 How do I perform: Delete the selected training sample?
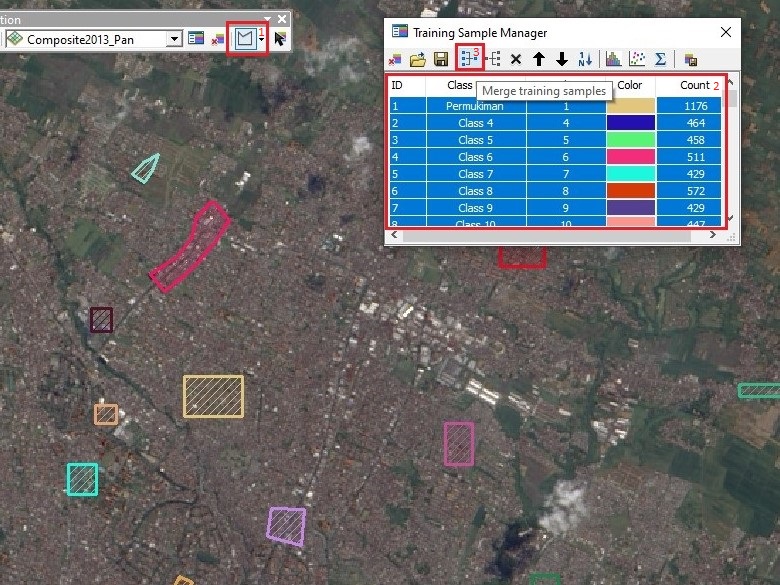[x=516, y=60]
